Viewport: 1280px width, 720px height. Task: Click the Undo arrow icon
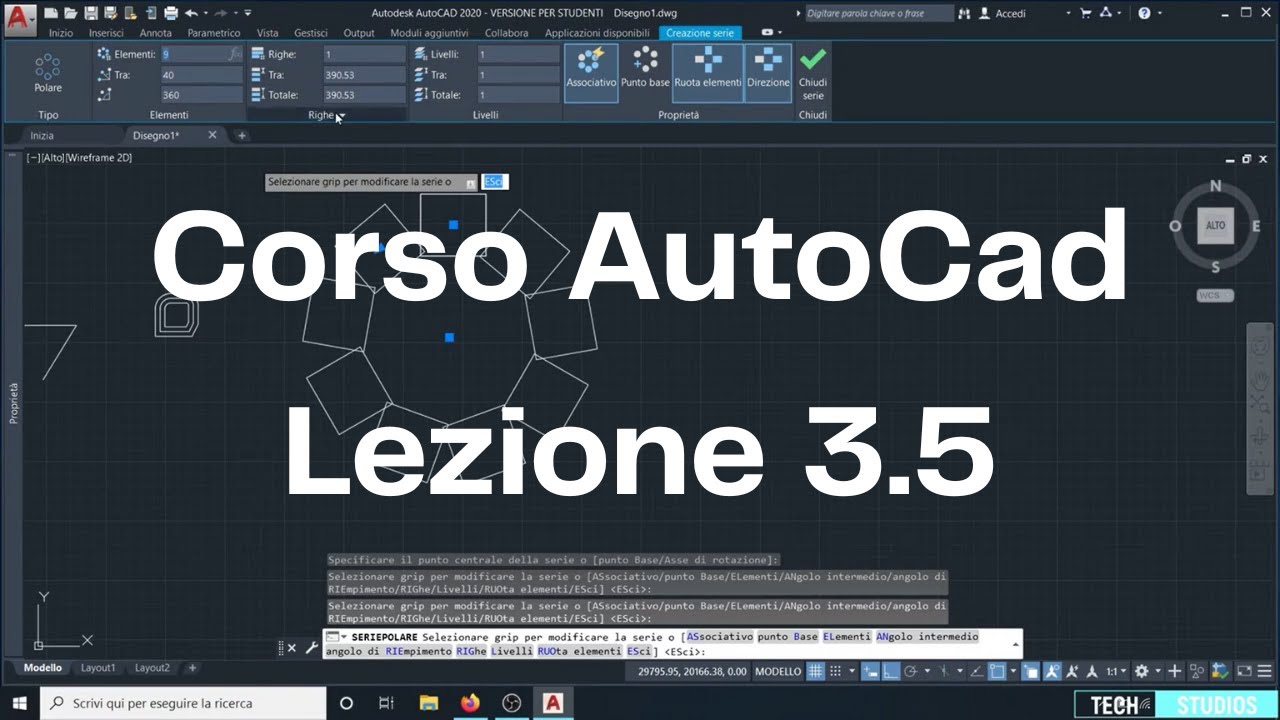point(191,13)
